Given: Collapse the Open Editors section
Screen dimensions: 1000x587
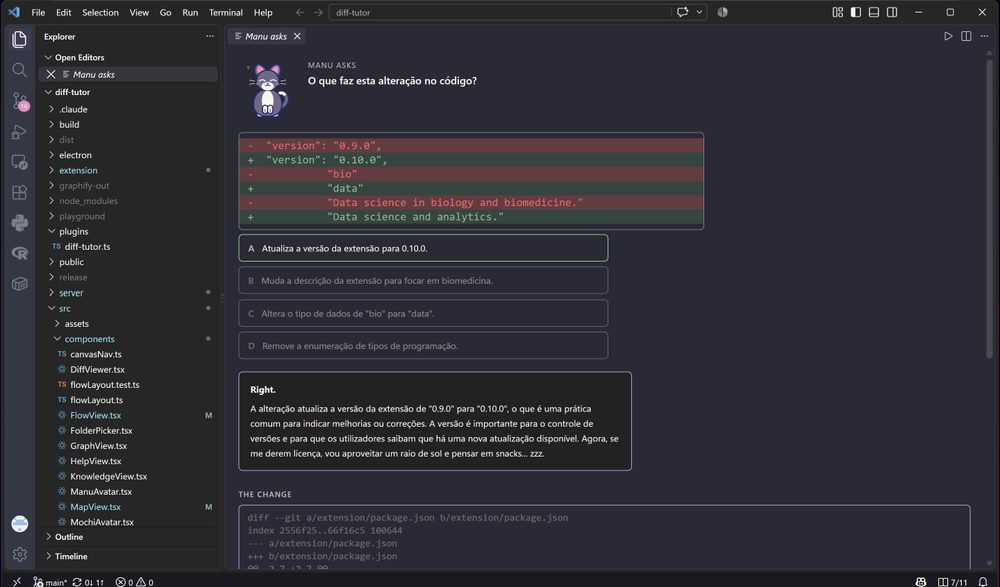Looking at the screenshot, I should [x=129, y=57].
